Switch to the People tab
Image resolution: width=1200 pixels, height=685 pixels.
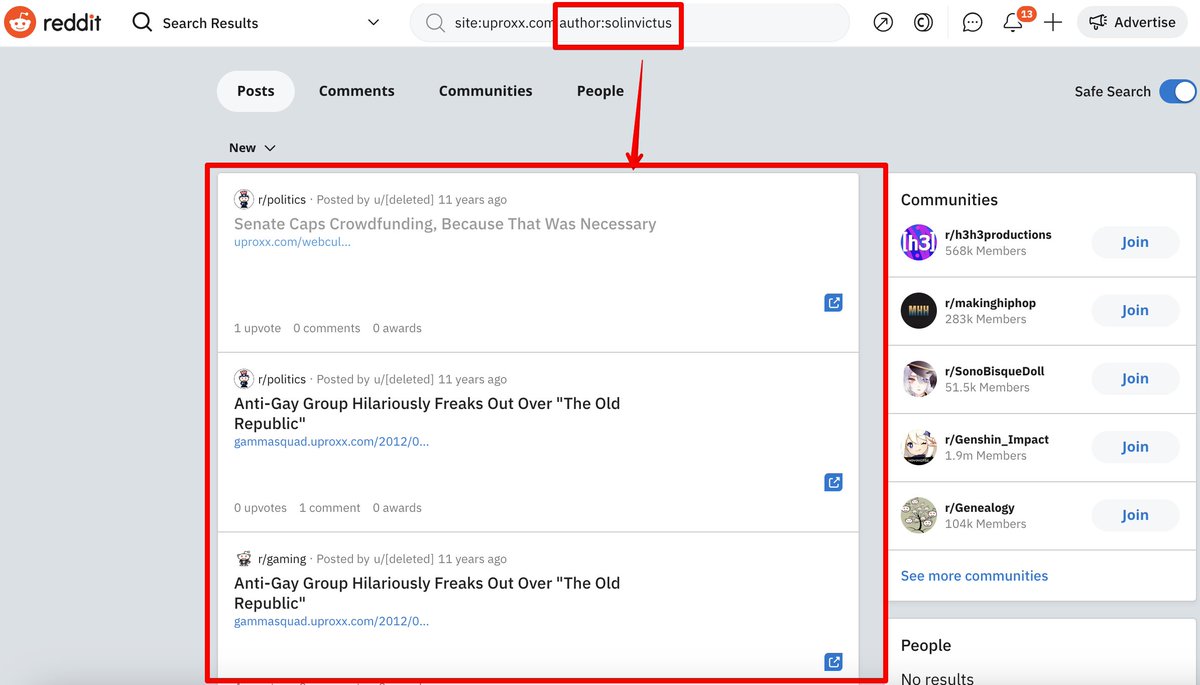tap(600, 91)
